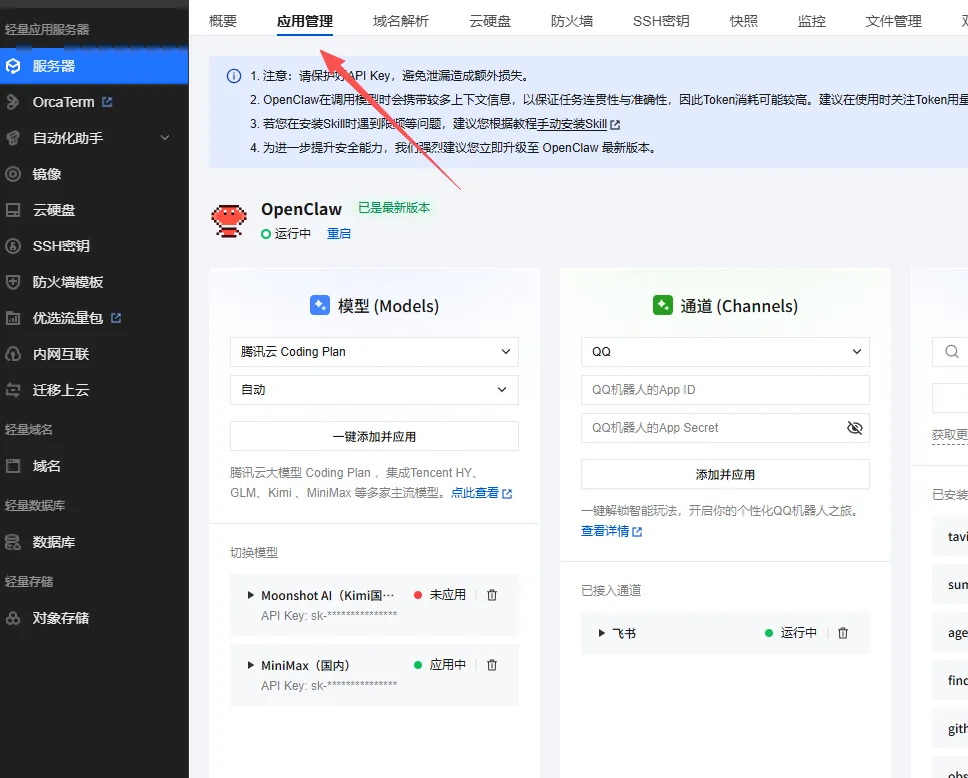The height and width of the screenshot is (778, 968).
Task: Open the 服务器 sidebar item
Action: pyautogui.click(x=94, y=66)
